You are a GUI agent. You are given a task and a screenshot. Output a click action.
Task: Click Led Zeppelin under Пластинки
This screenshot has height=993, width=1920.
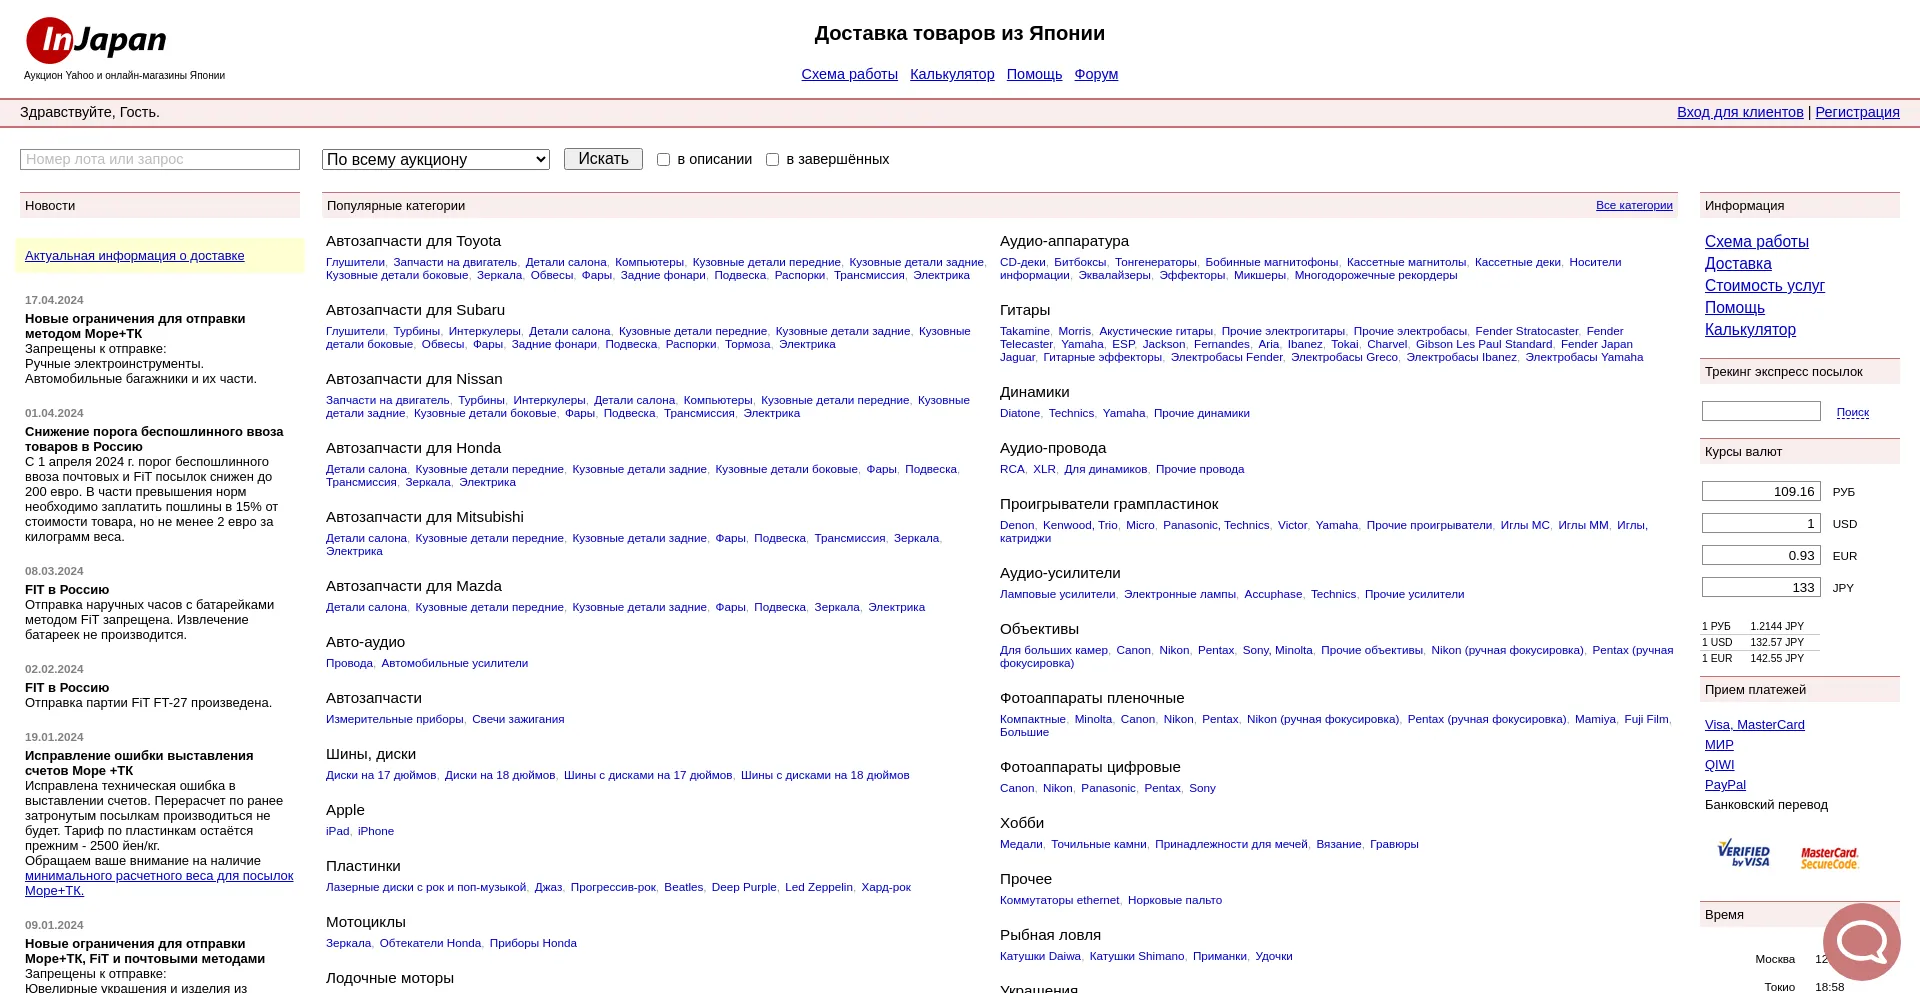click(819, 887)
